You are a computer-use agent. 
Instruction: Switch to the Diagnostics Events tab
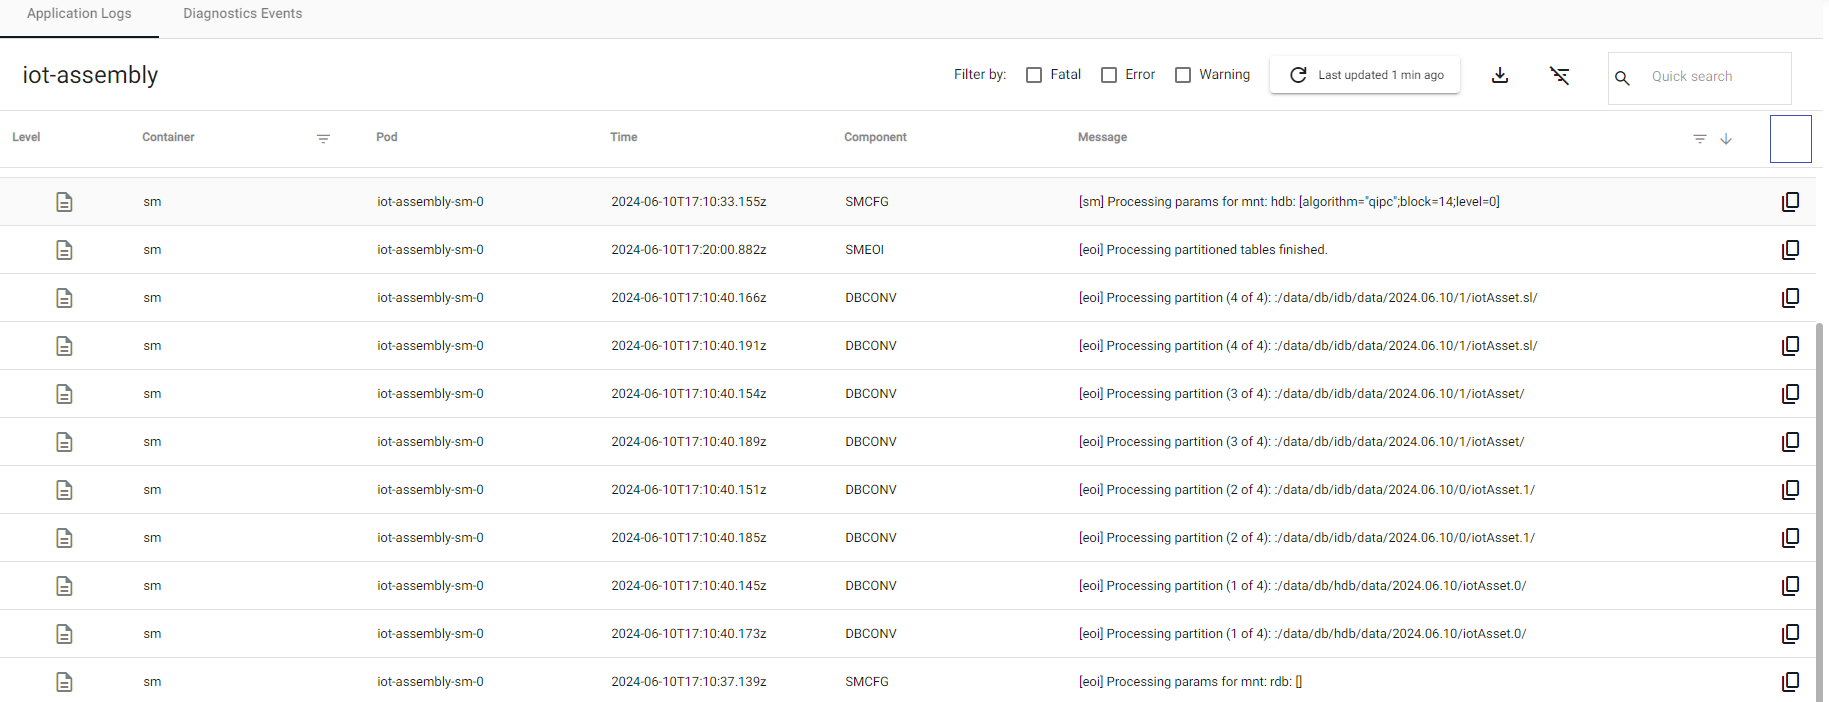pyautogui.click(x=242, y=14)
